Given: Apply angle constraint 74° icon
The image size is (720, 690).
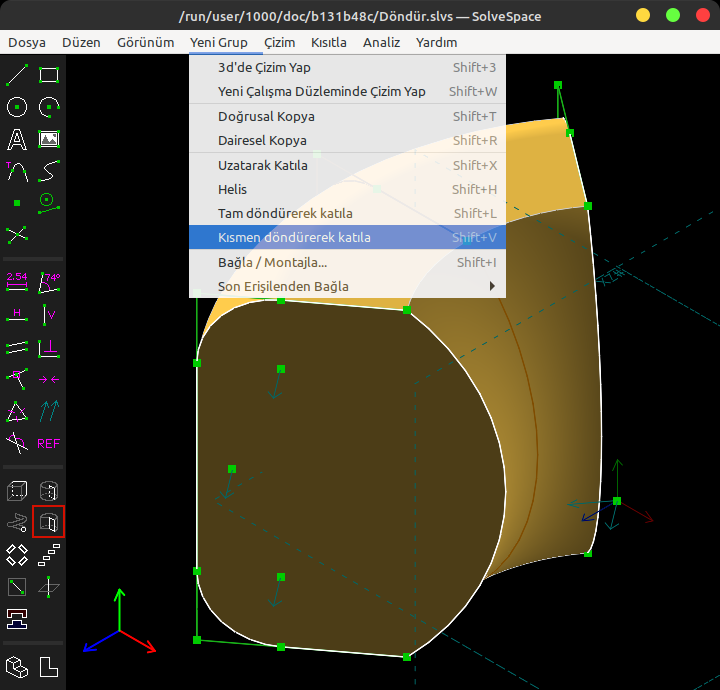Looking at the screenshot, I should click(49, 282).
